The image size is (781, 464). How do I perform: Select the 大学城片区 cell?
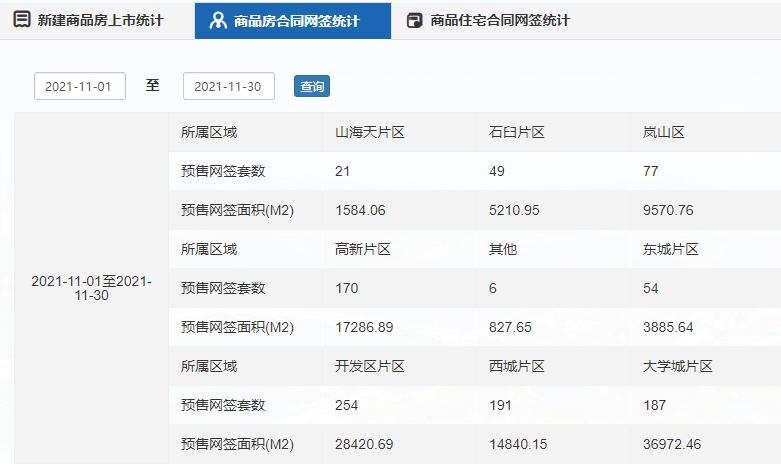[706, 366]
